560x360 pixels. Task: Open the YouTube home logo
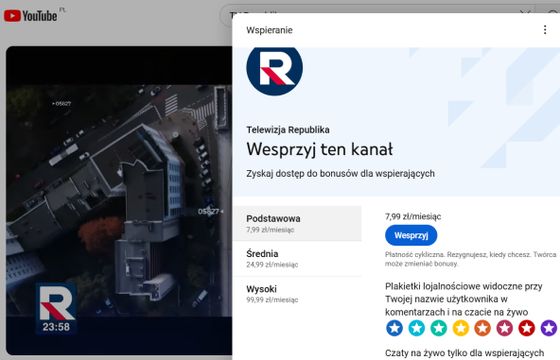click(30, 16)
